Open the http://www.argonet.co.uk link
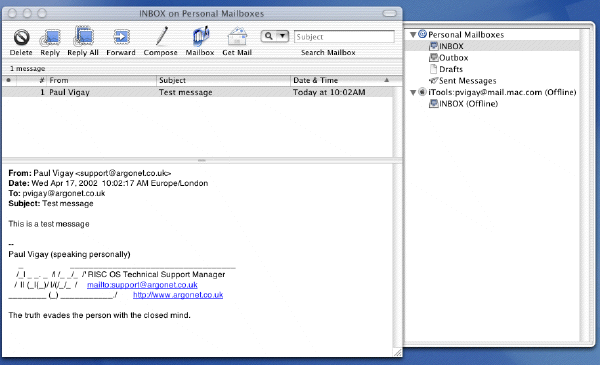This screenshot has width=600, height=365. click(x=178, y=295)
